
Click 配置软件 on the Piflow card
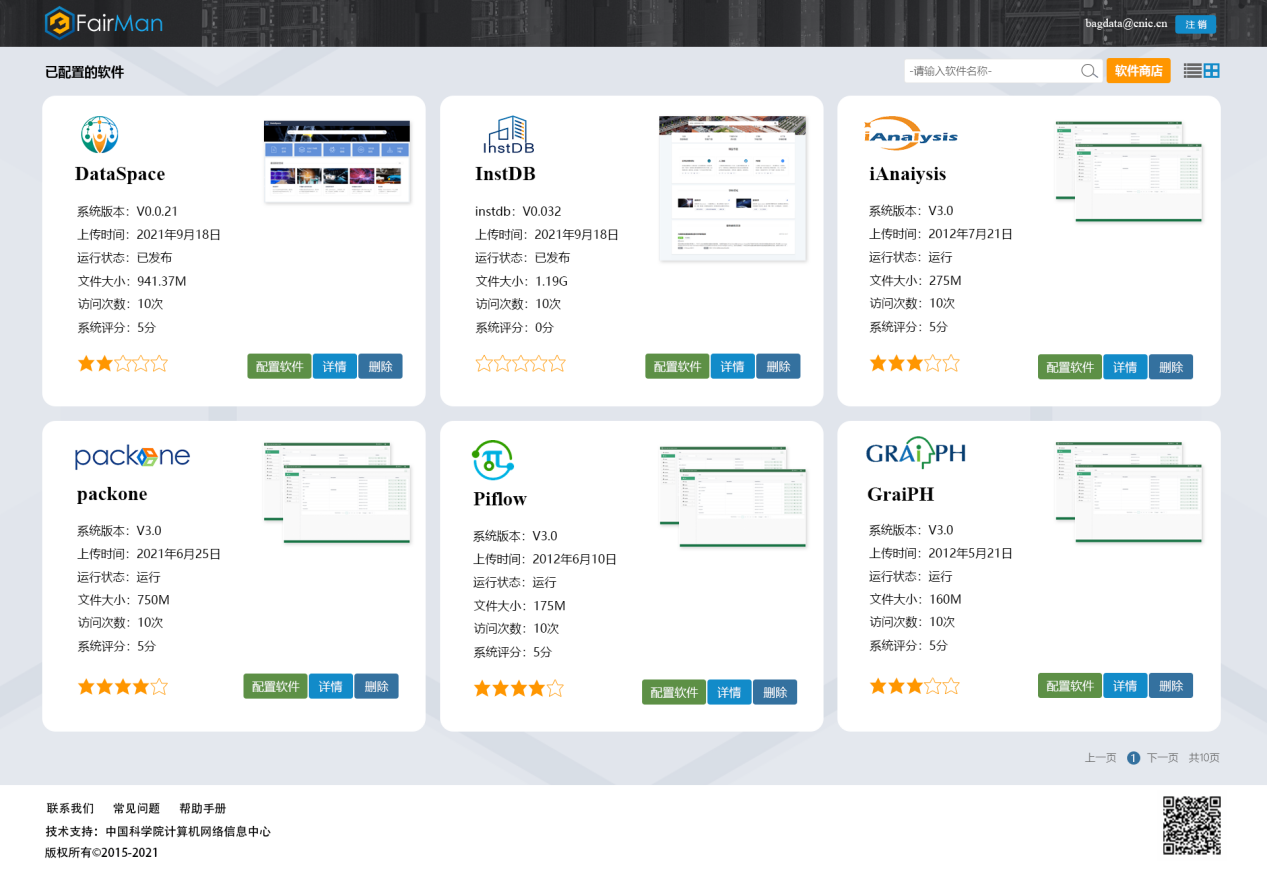673,692
